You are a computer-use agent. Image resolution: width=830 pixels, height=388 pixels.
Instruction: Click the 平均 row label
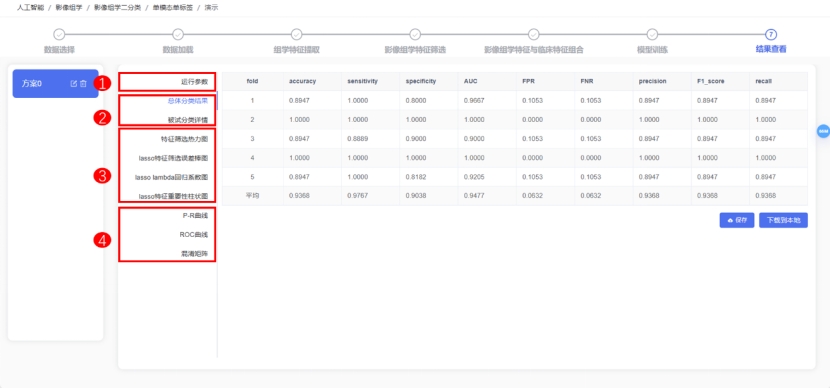point(252,196)
